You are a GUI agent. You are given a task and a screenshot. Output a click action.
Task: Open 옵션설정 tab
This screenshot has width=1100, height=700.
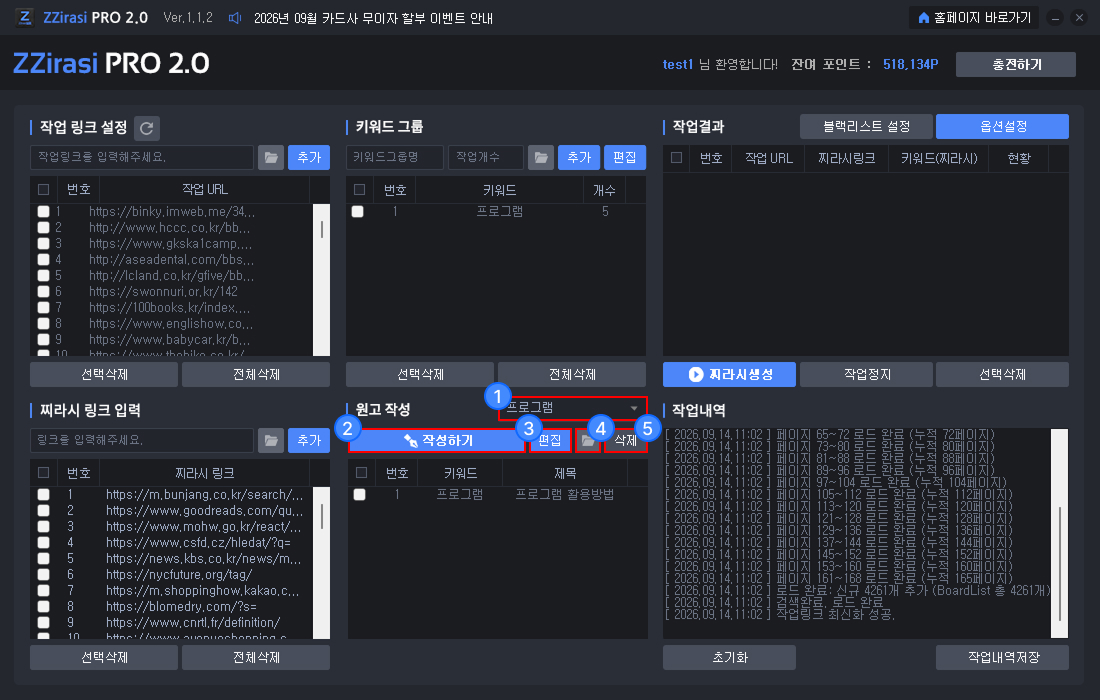pos(1002,126)
